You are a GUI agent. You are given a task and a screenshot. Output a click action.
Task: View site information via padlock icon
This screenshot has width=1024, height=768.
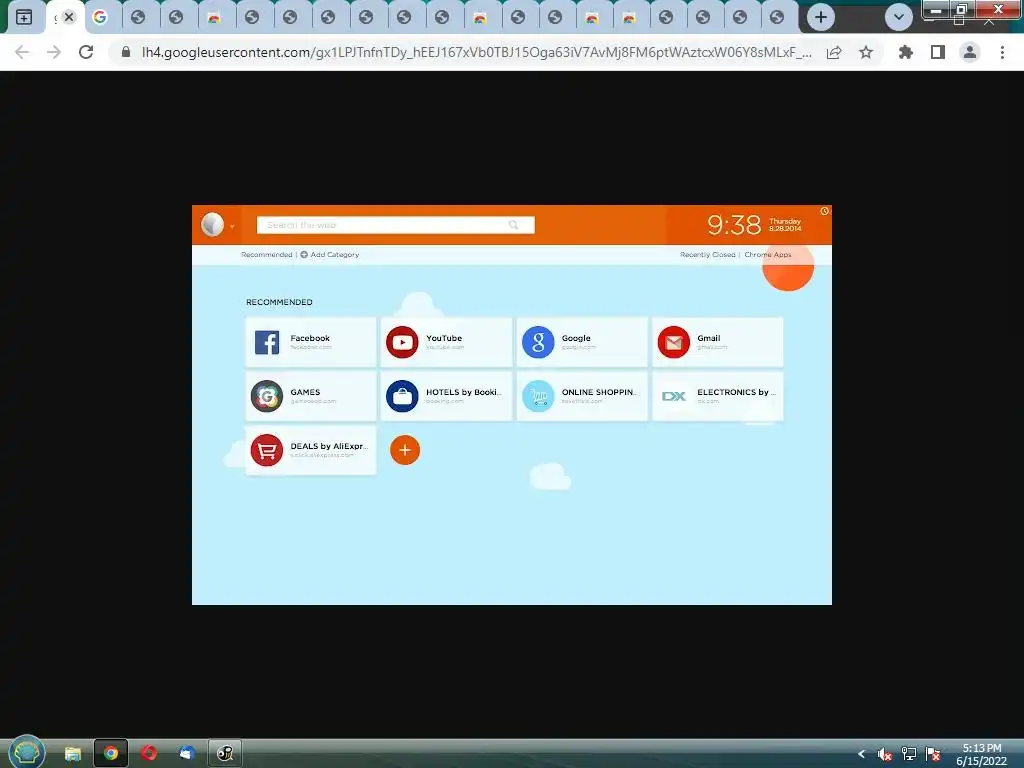pos(126,52)
